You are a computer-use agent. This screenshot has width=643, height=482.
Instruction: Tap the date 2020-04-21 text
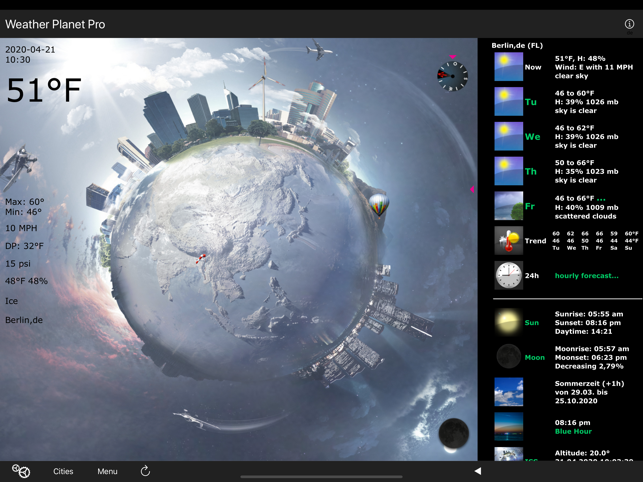click(x=30, y=50)
